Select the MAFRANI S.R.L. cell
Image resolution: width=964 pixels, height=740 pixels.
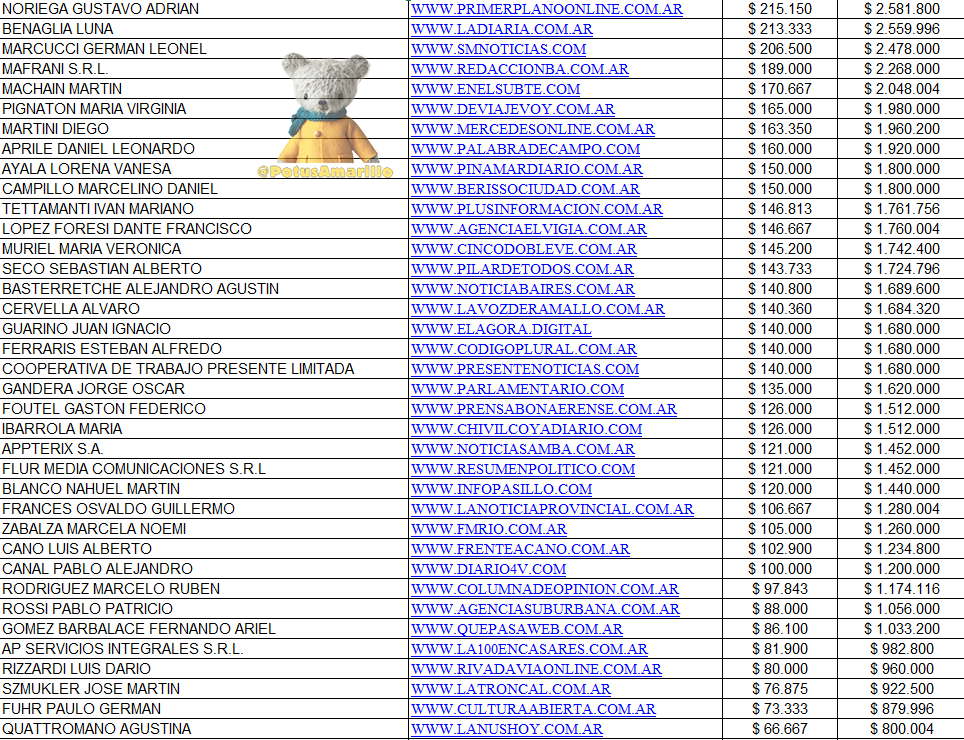click(204, 69)
